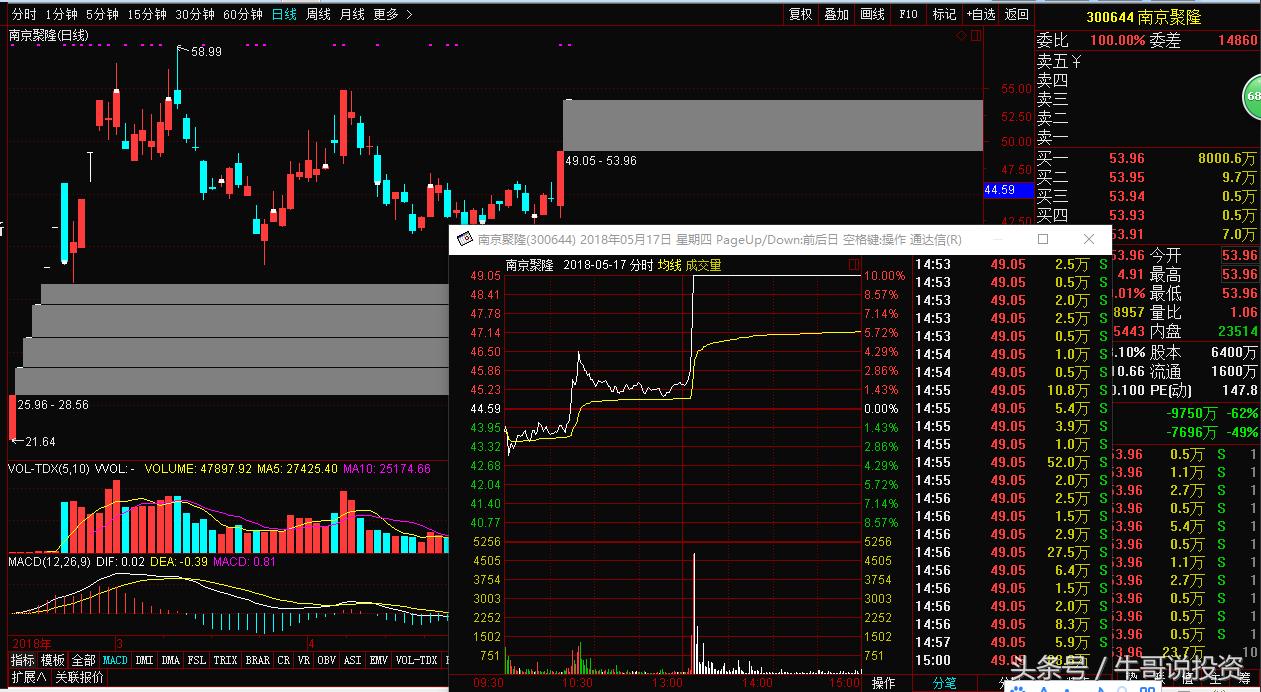Close the 南京聚隆 intraday popup window

(1089, 240)
